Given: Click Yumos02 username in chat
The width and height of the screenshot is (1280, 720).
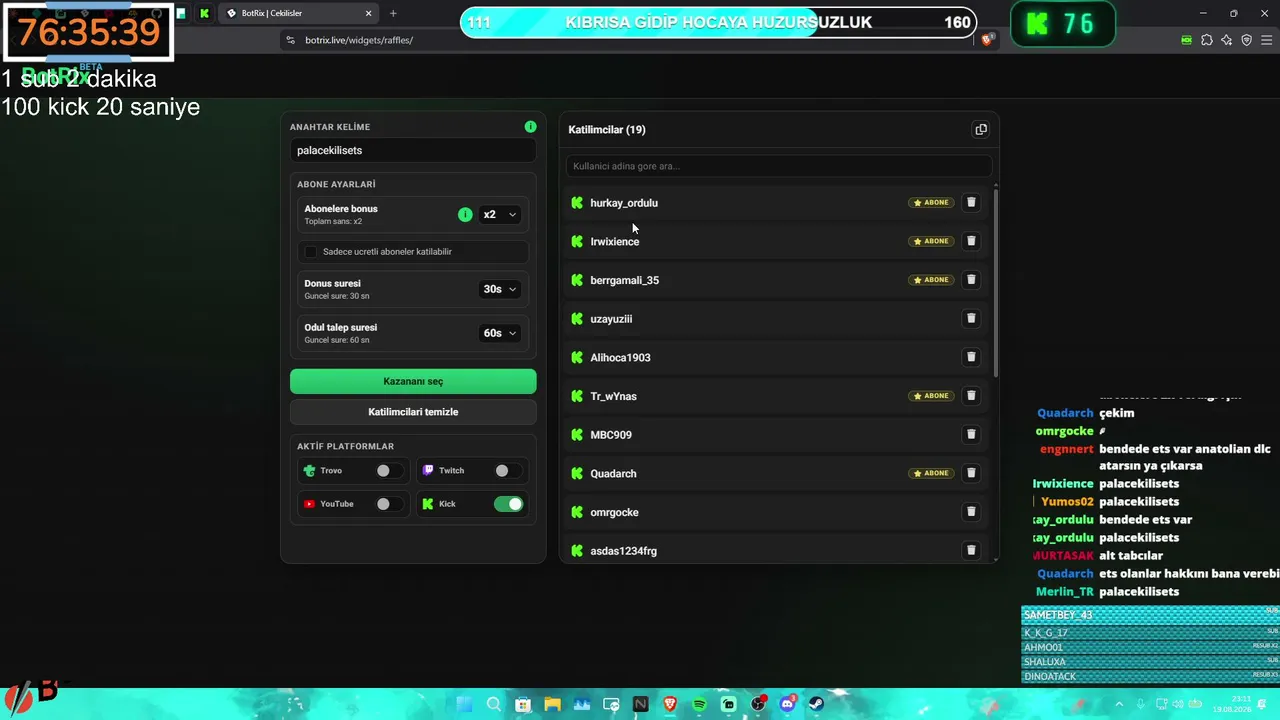Looking at the screenshot, I should [x=1067, y=502].
